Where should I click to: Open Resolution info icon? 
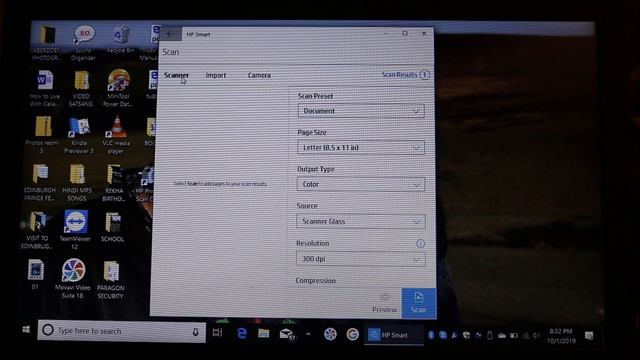[x=420, y=244]
